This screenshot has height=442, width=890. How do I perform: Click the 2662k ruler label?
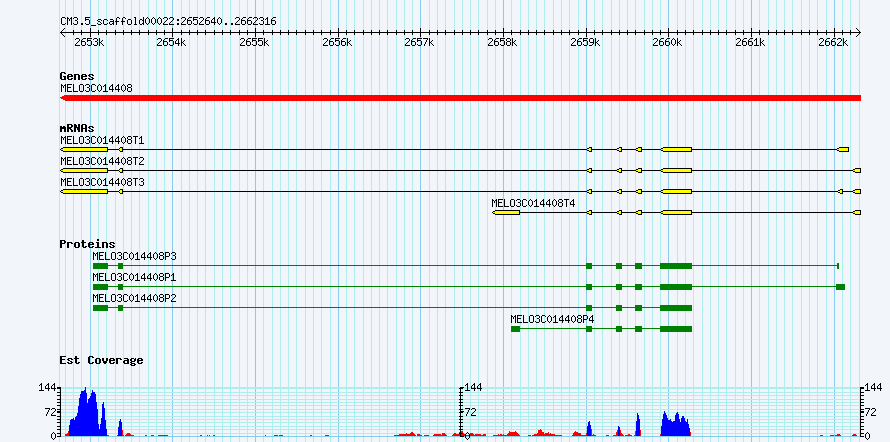coord(834,43)
